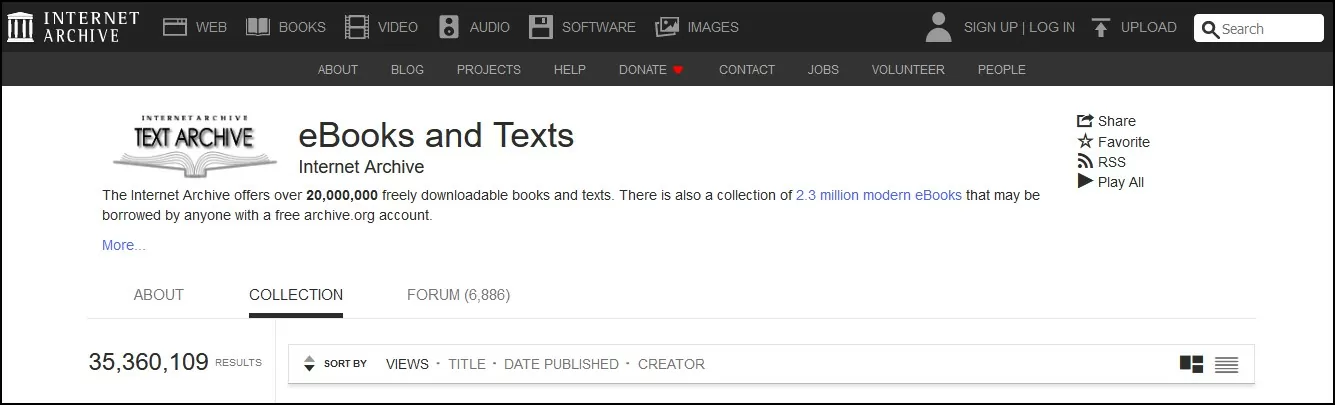Viewport: 1335px width, 405px height.
Task: Open the Web section icon
Action: pyautogui.click(x=175, y=27)
